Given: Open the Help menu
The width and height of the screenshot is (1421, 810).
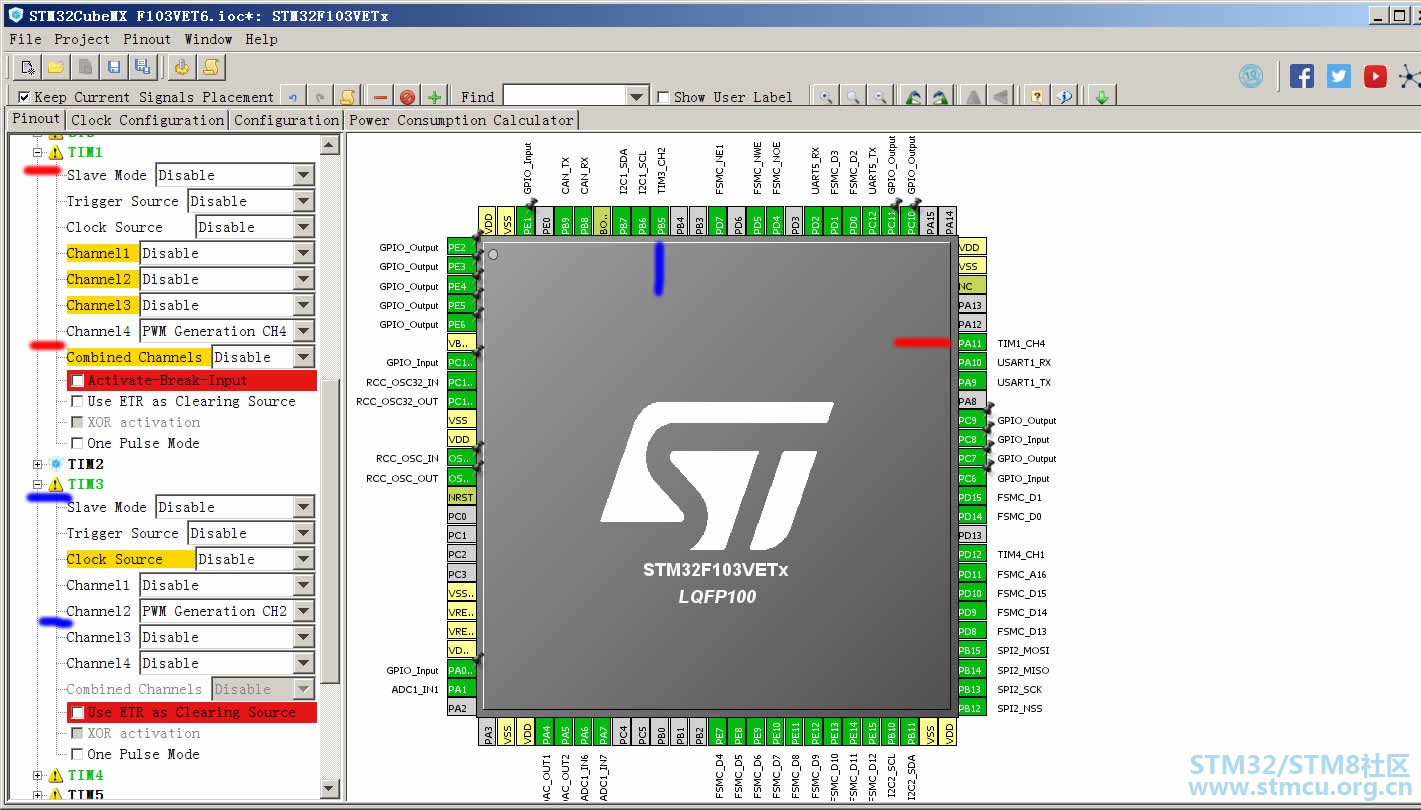Looking at the screenshot, I should coord(261,39).
